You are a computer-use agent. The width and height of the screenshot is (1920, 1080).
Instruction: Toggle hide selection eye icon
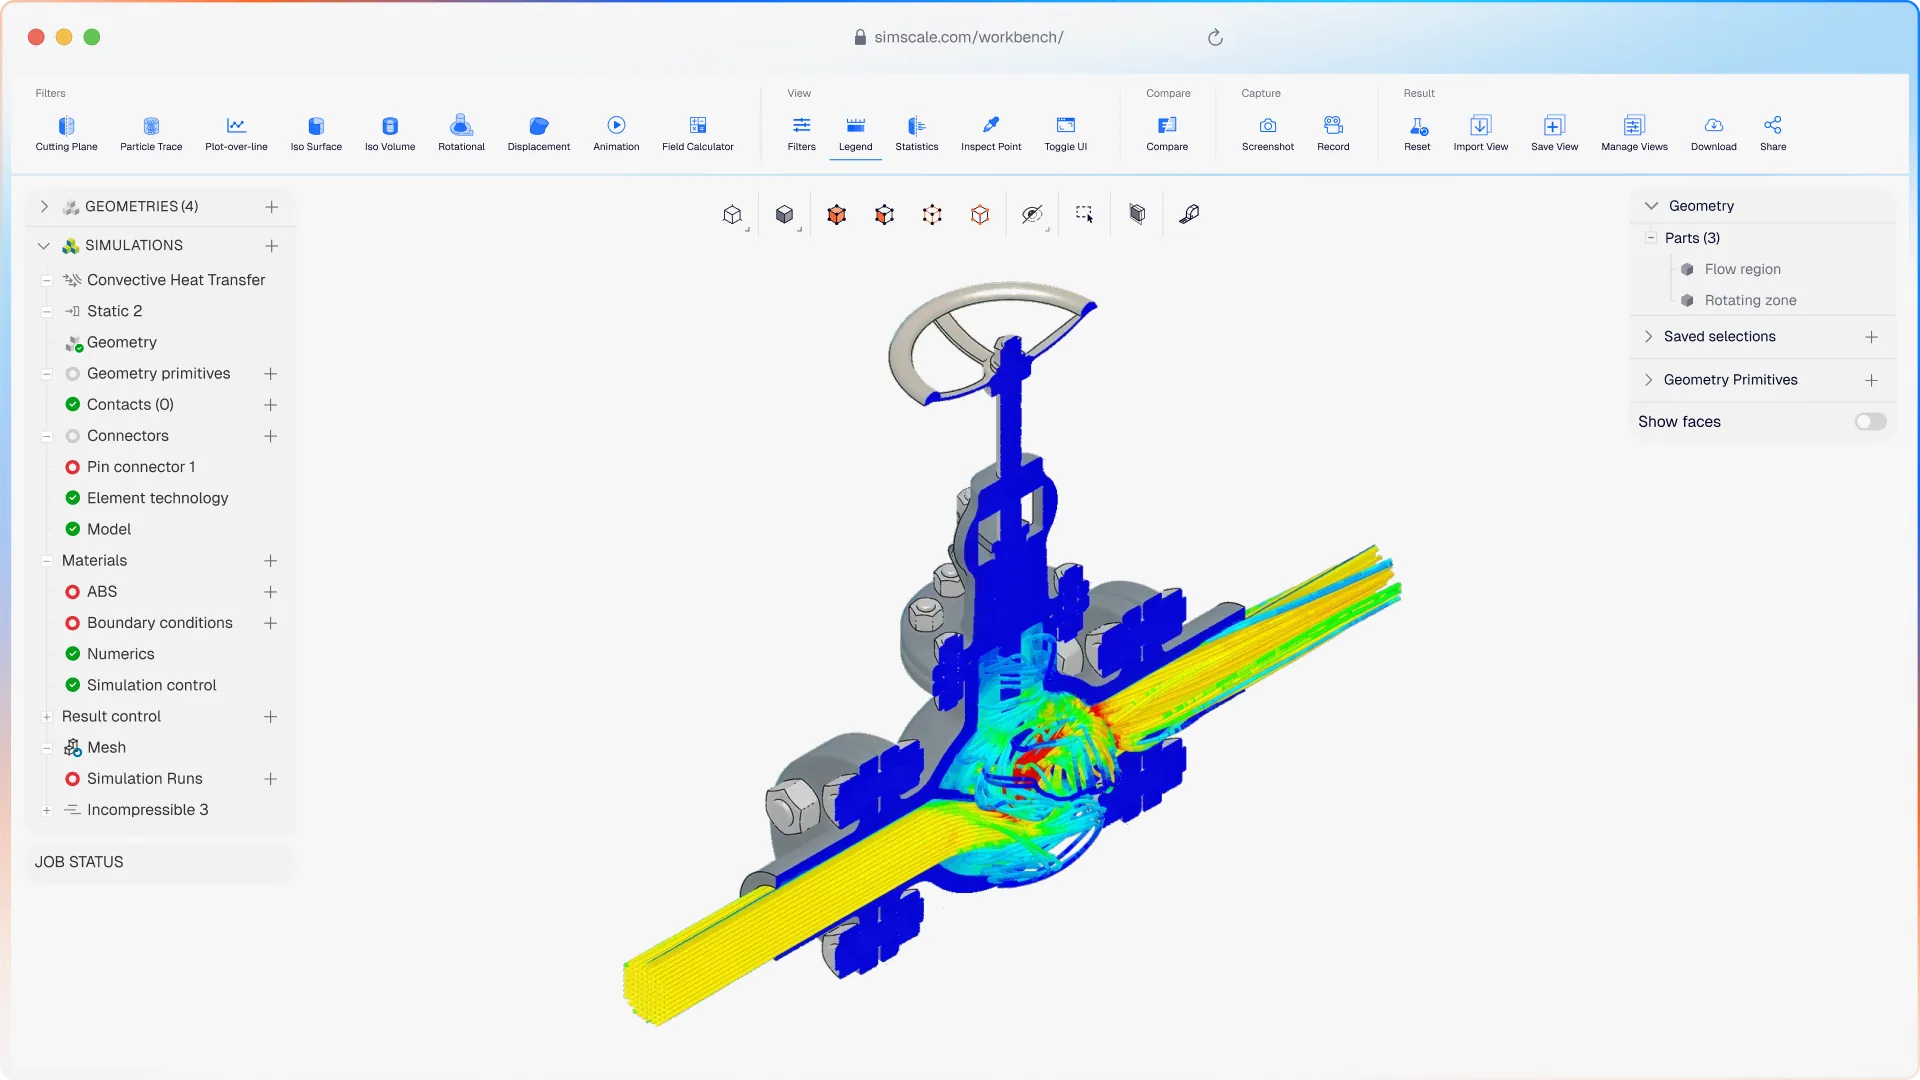pos(1032,214)
